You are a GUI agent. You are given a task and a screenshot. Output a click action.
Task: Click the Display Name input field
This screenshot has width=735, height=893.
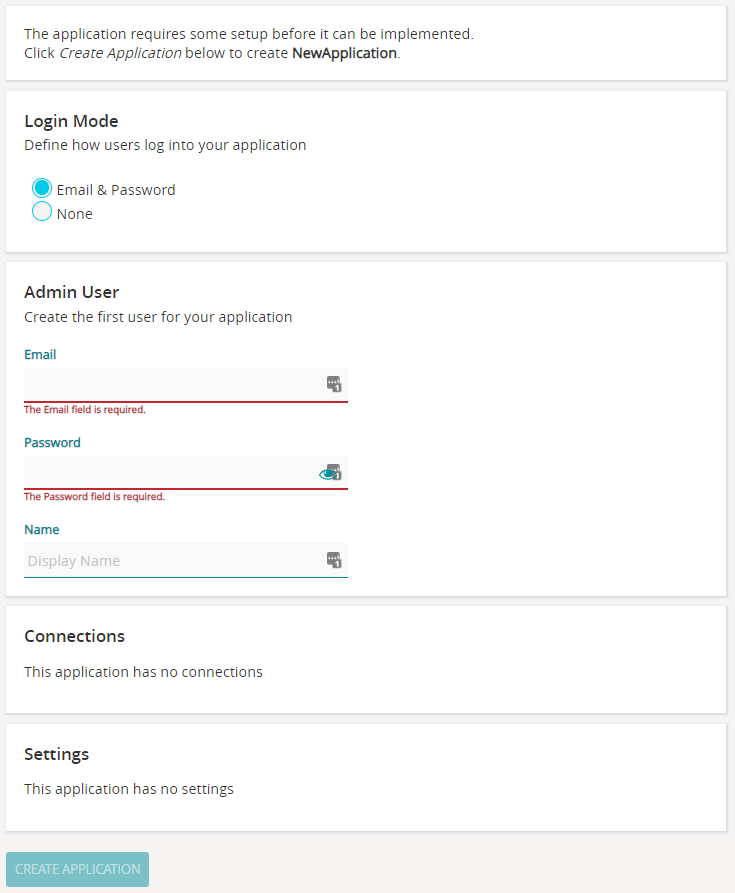click(x=170, y=560)
